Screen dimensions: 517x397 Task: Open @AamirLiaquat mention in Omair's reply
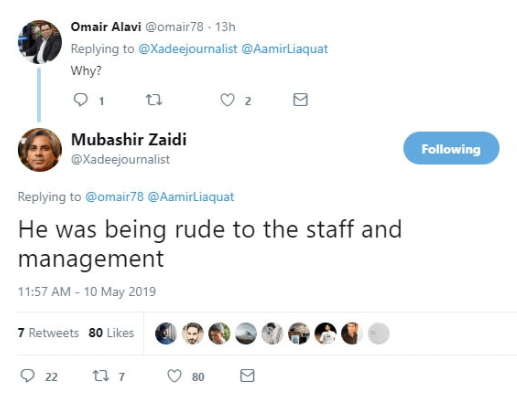tap(284, 49)
